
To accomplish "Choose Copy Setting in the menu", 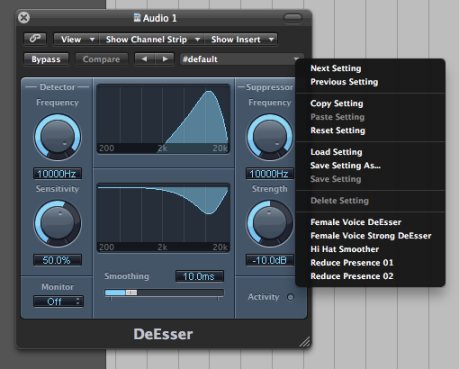I will tap(337, 103).
